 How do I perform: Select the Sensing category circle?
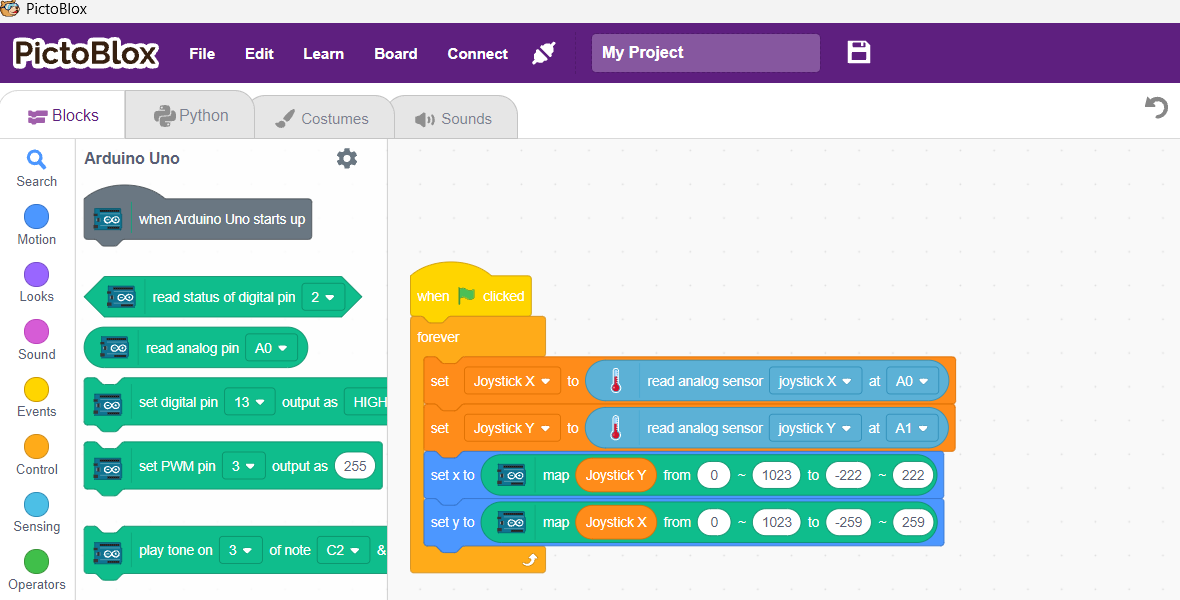pyautogui.click(x=36, y=504)
